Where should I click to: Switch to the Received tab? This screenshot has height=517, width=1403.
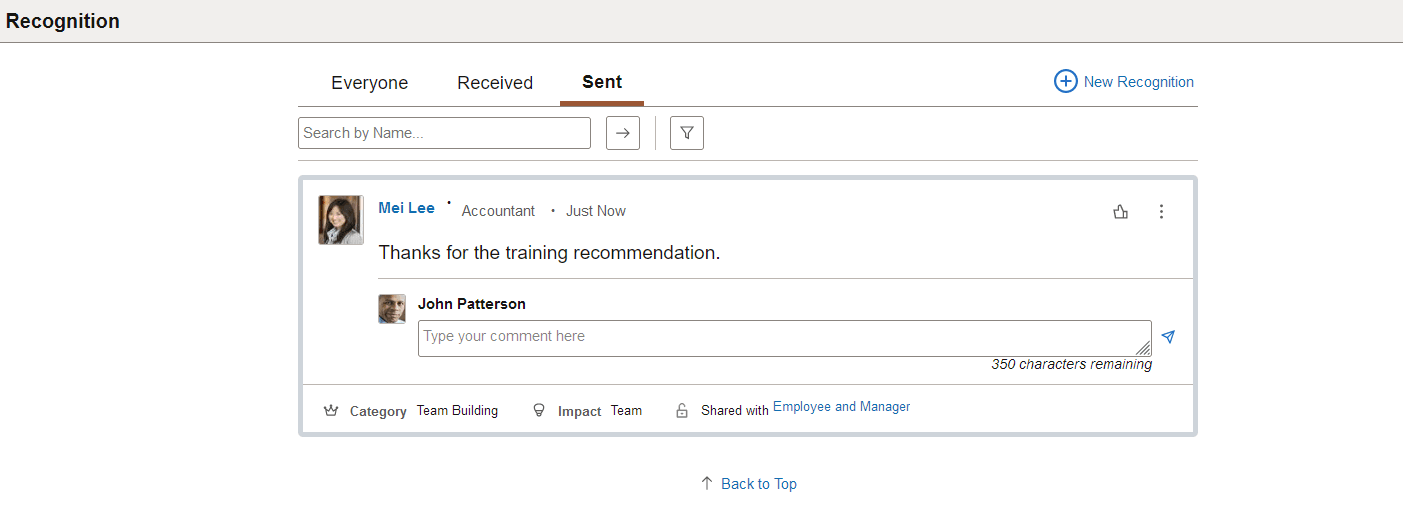coord(495,83)
